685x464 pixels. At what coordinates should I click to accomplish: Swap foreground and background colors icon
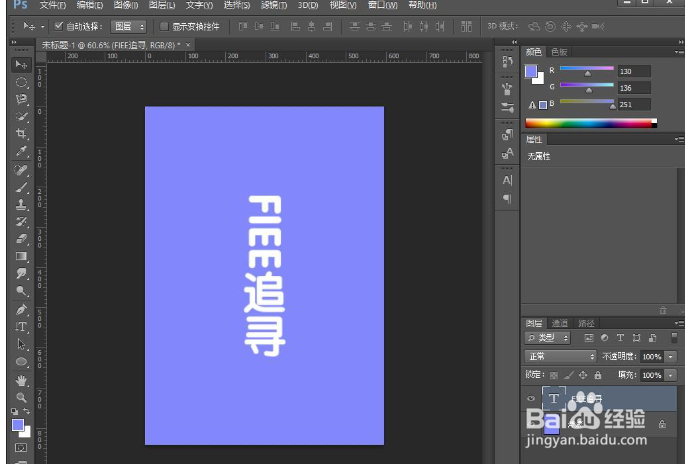click(x=27, y=411)
